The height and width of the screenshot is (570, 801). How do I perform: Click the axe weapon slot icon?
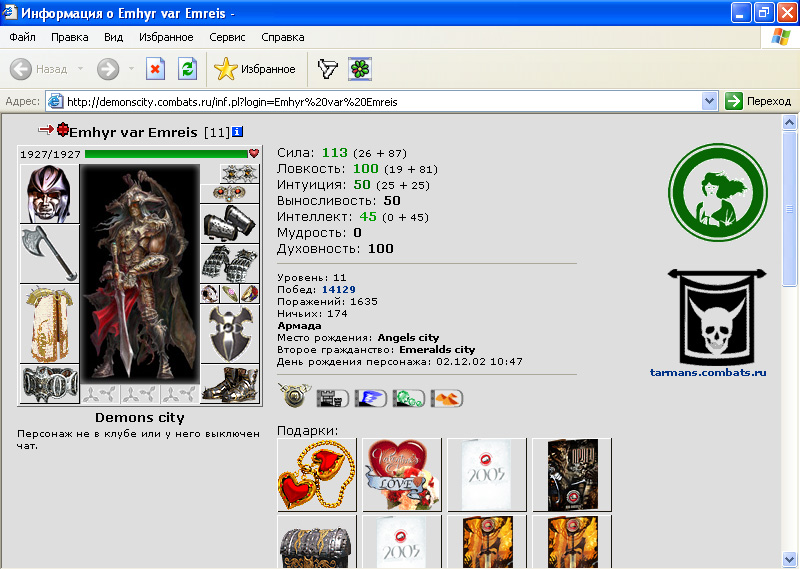point(49,253)
